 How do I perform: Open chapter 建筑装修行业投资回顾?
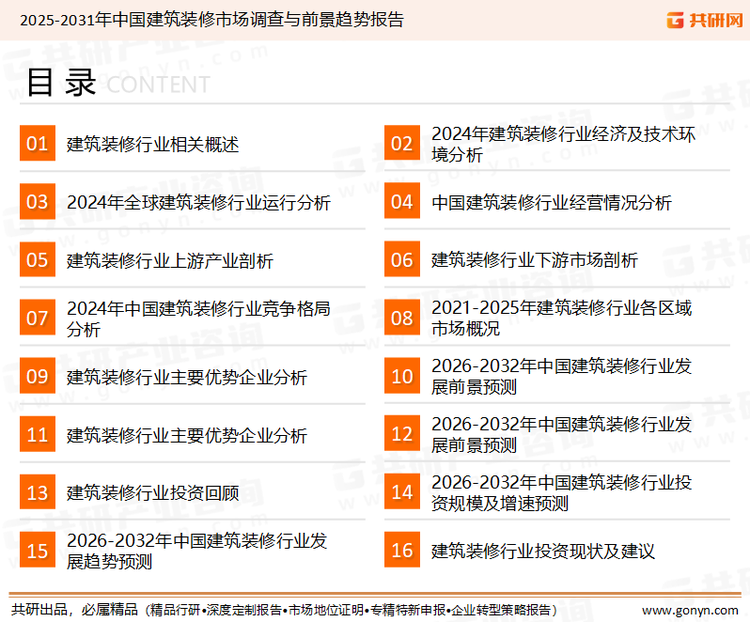(153, 493)
